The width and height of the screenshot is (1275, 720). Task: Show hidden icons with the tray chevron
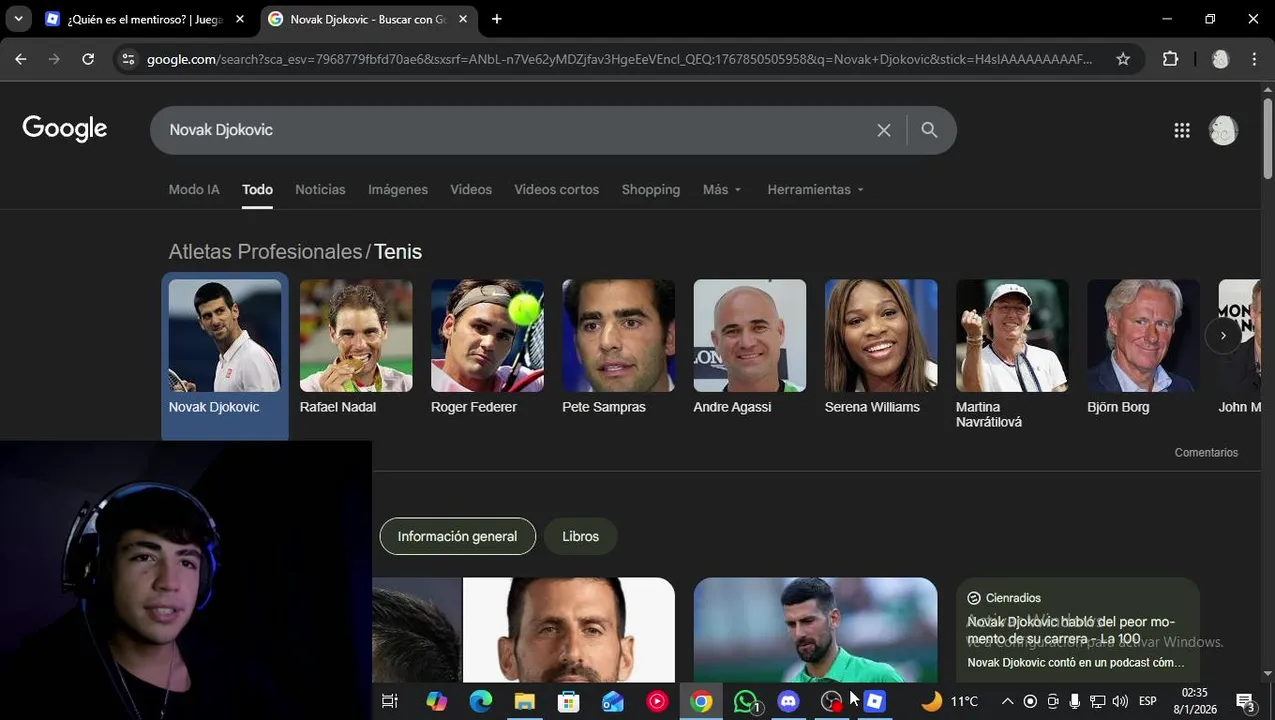1007,701
